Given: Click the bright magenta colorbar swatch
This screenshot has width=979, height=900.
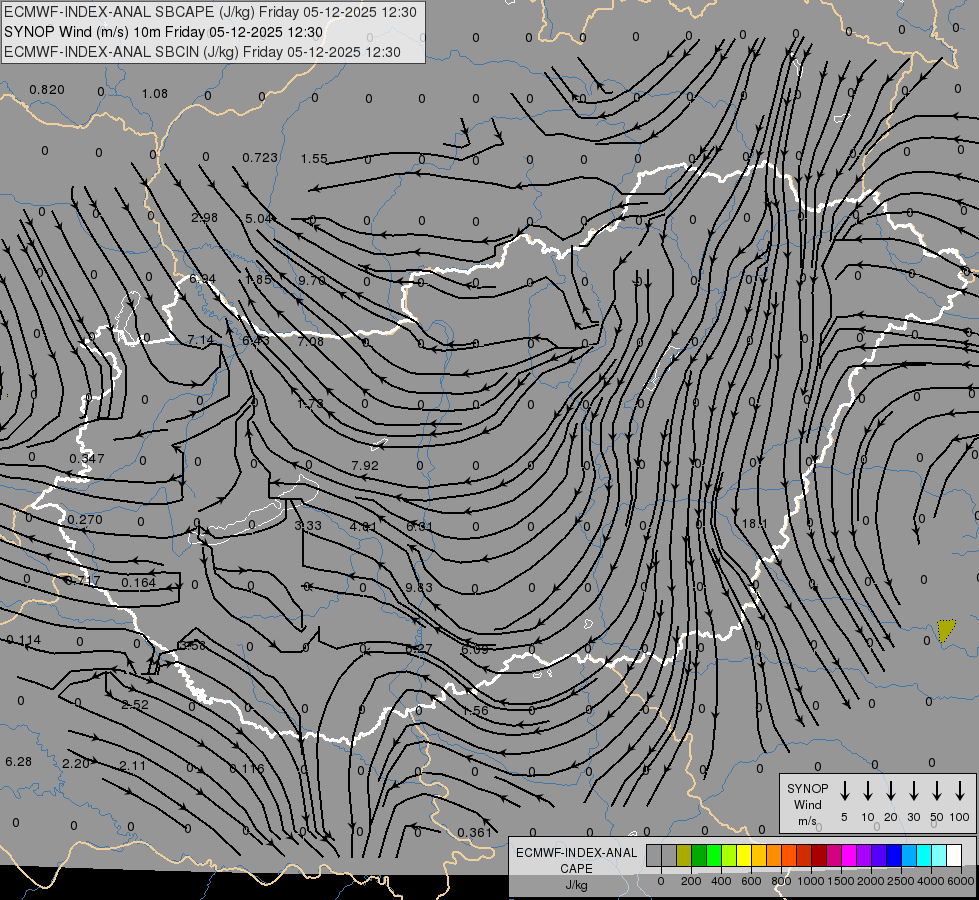Looking at the screenshot, I should click(849, 855).
